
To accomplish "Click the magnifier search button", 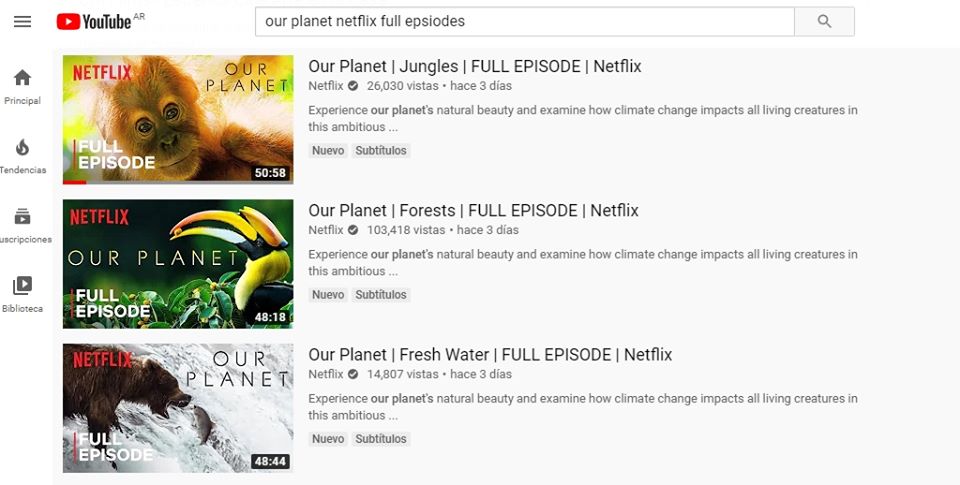I will coord(824,21).
